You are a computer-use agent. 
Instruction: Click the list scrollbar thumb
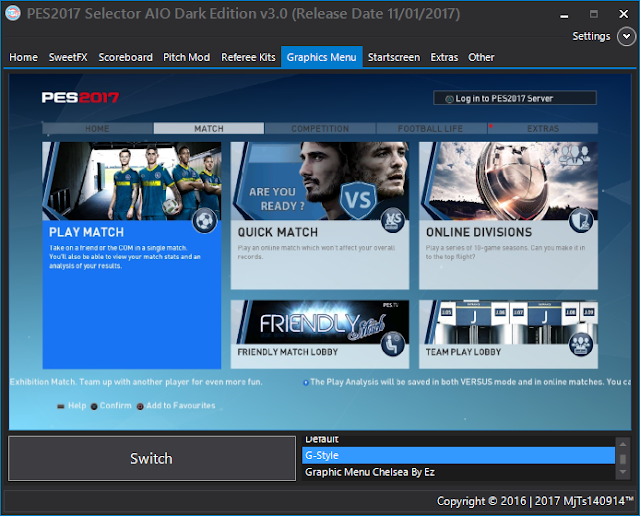coord(623,459)
